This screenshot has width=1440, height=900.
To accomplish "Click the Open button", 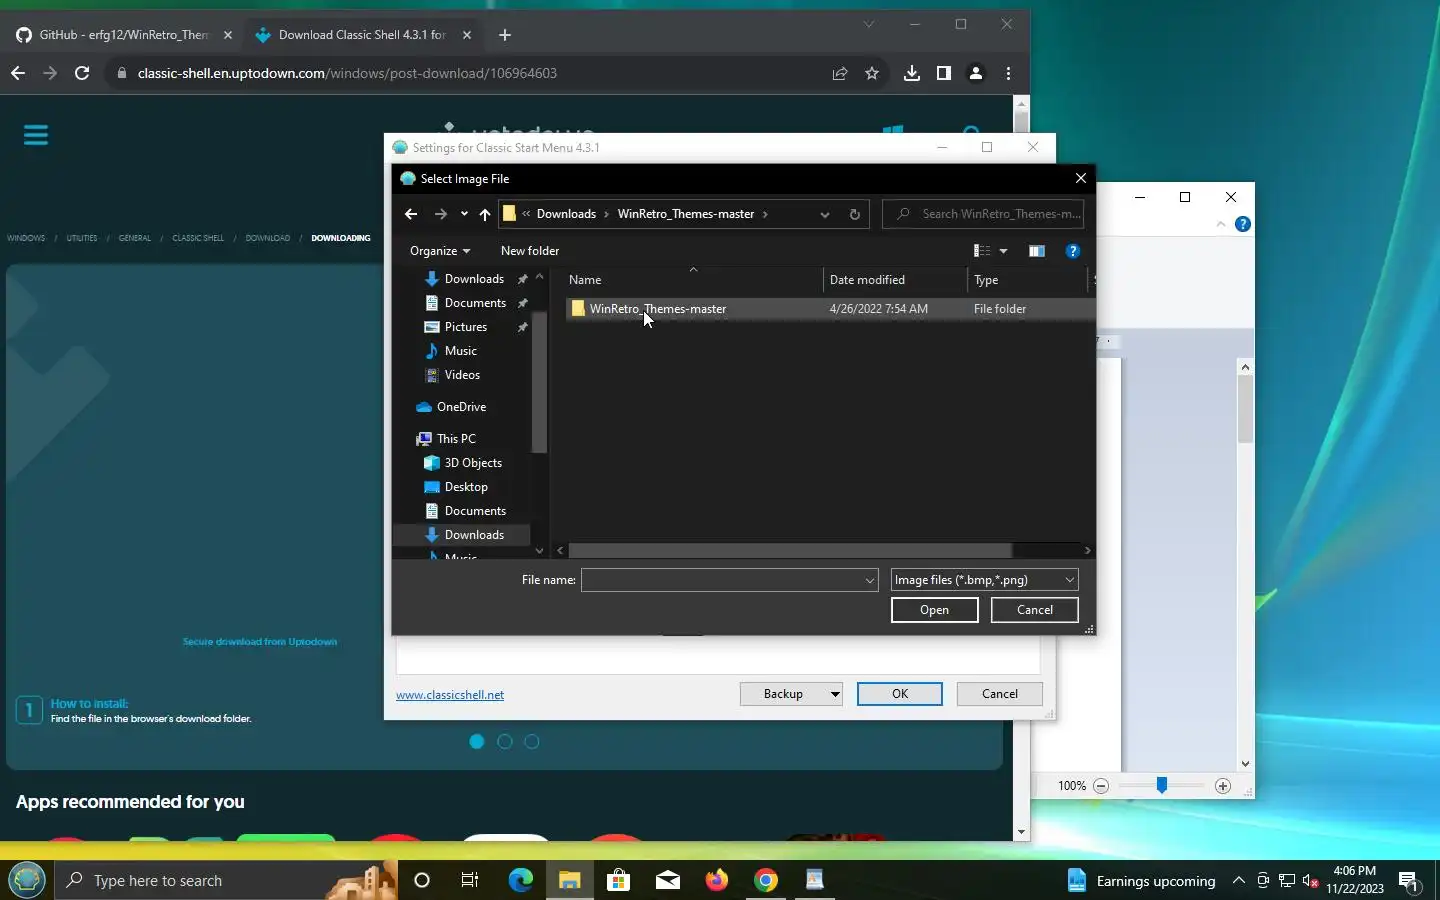I will 935,610.
